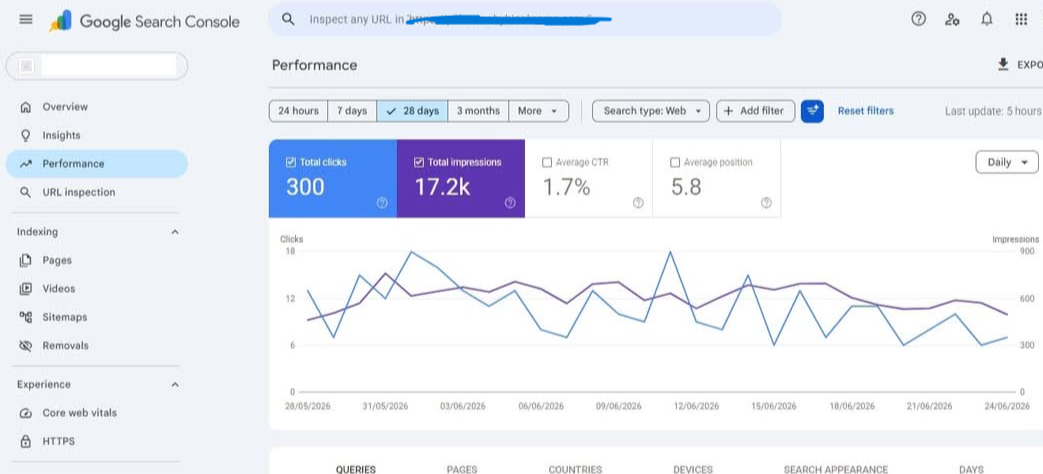Uncheck the Total clicks checkbox
The width and height of the screenshot is (1043, 474).
290,162
